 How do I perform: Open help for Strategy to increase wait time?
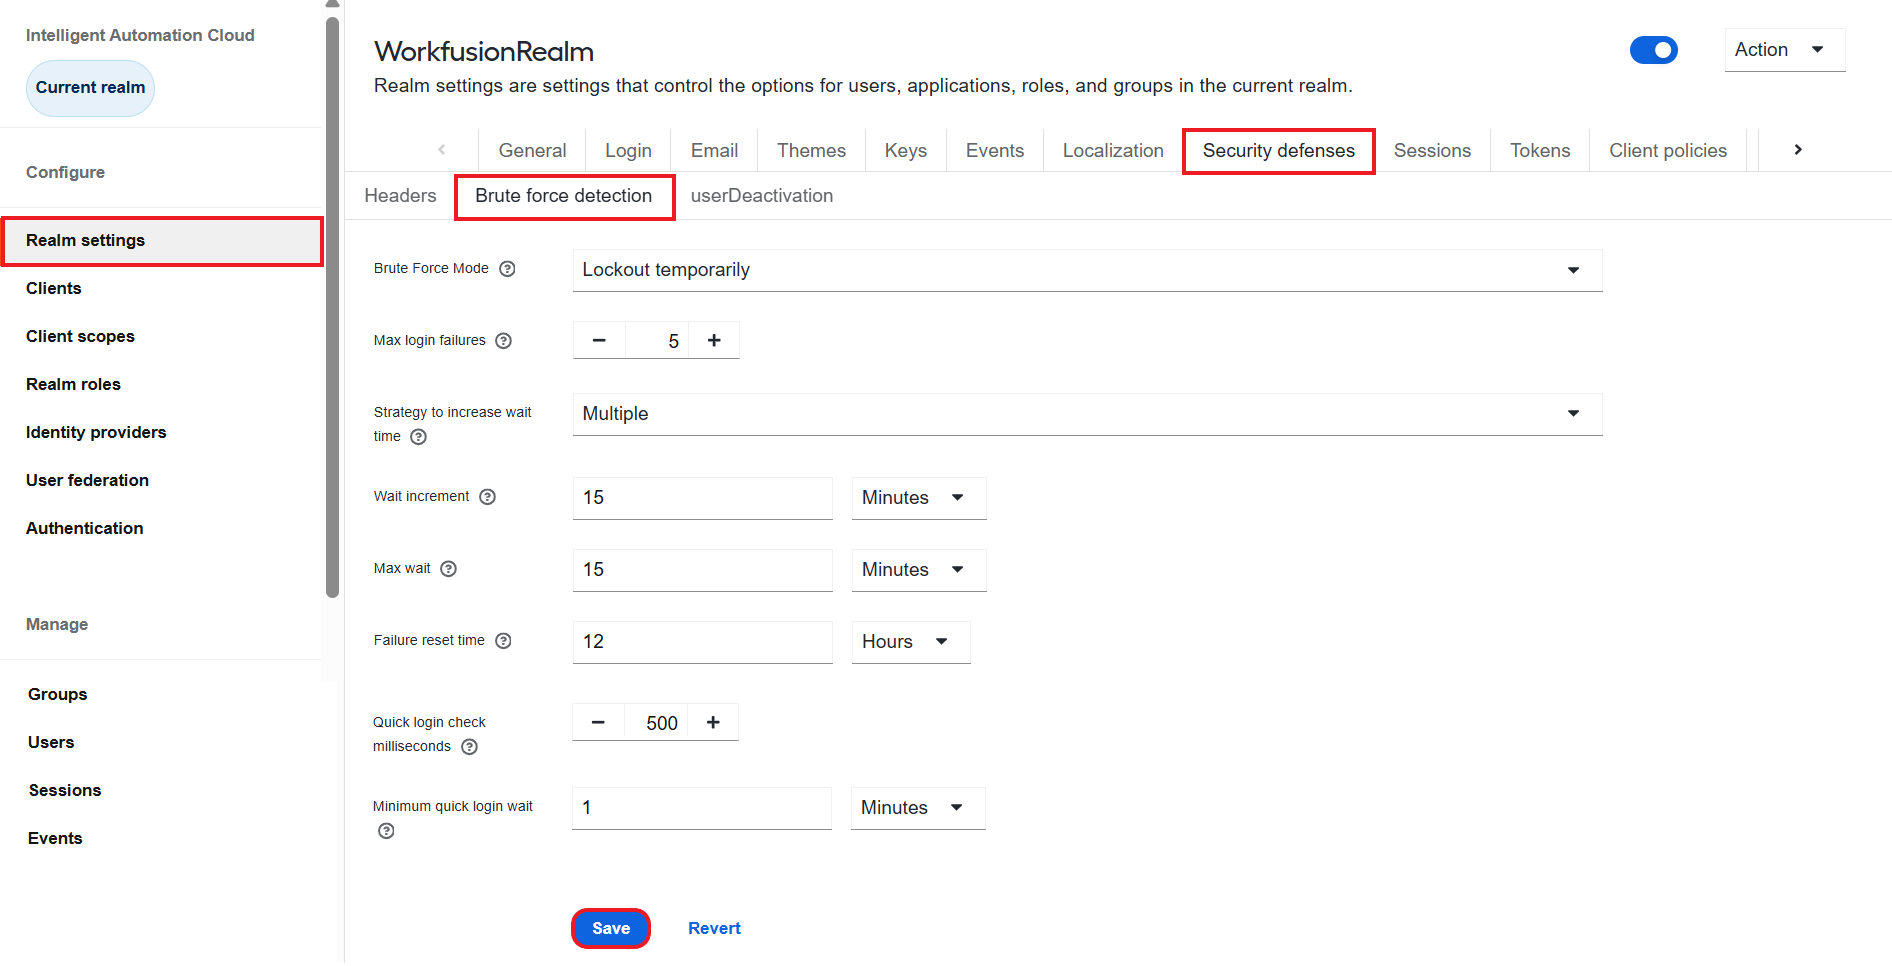[419, 437]
